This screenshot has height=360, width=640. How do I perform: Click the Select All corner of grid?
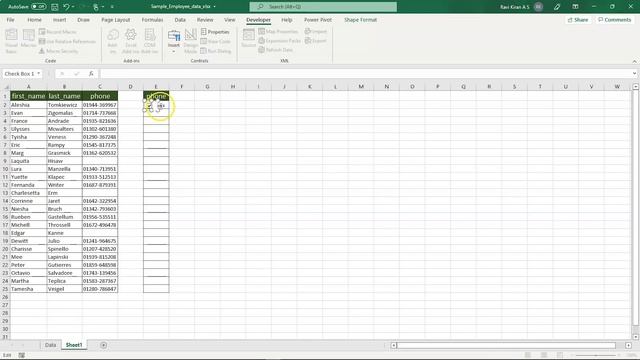[6, 87]
